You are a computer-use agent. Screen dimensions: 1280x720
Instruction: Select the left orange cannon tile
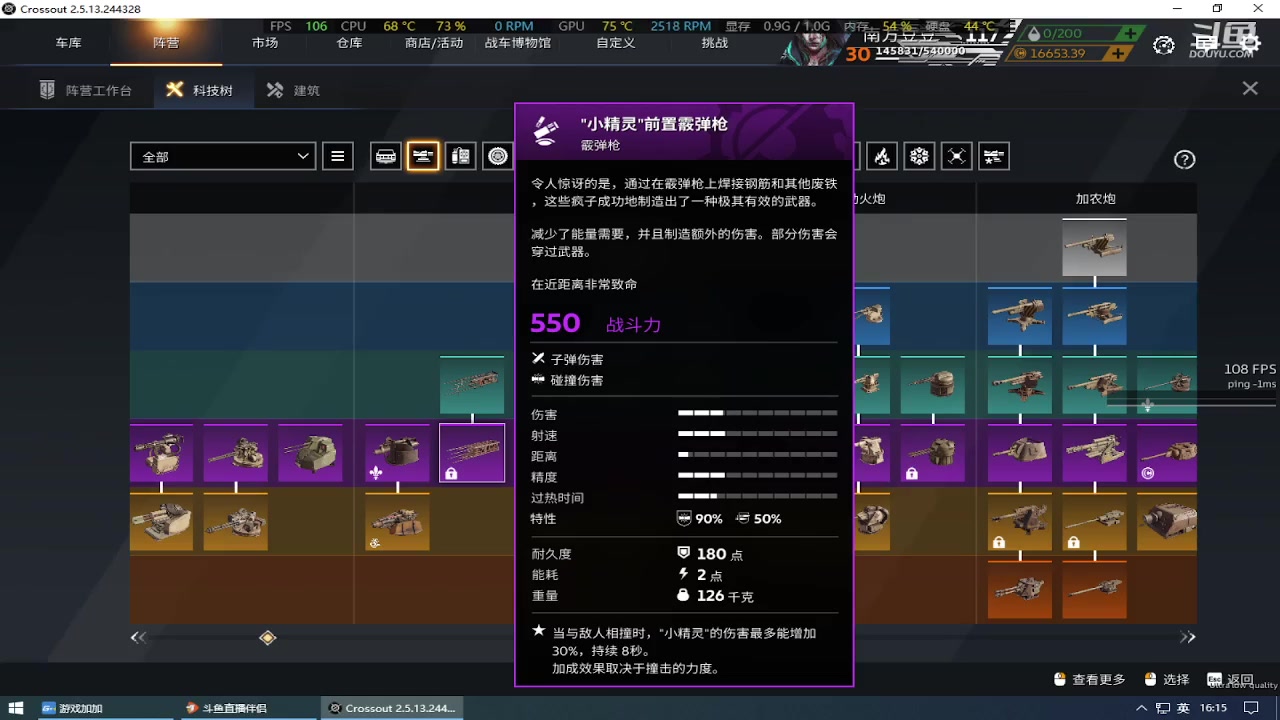1020,589
